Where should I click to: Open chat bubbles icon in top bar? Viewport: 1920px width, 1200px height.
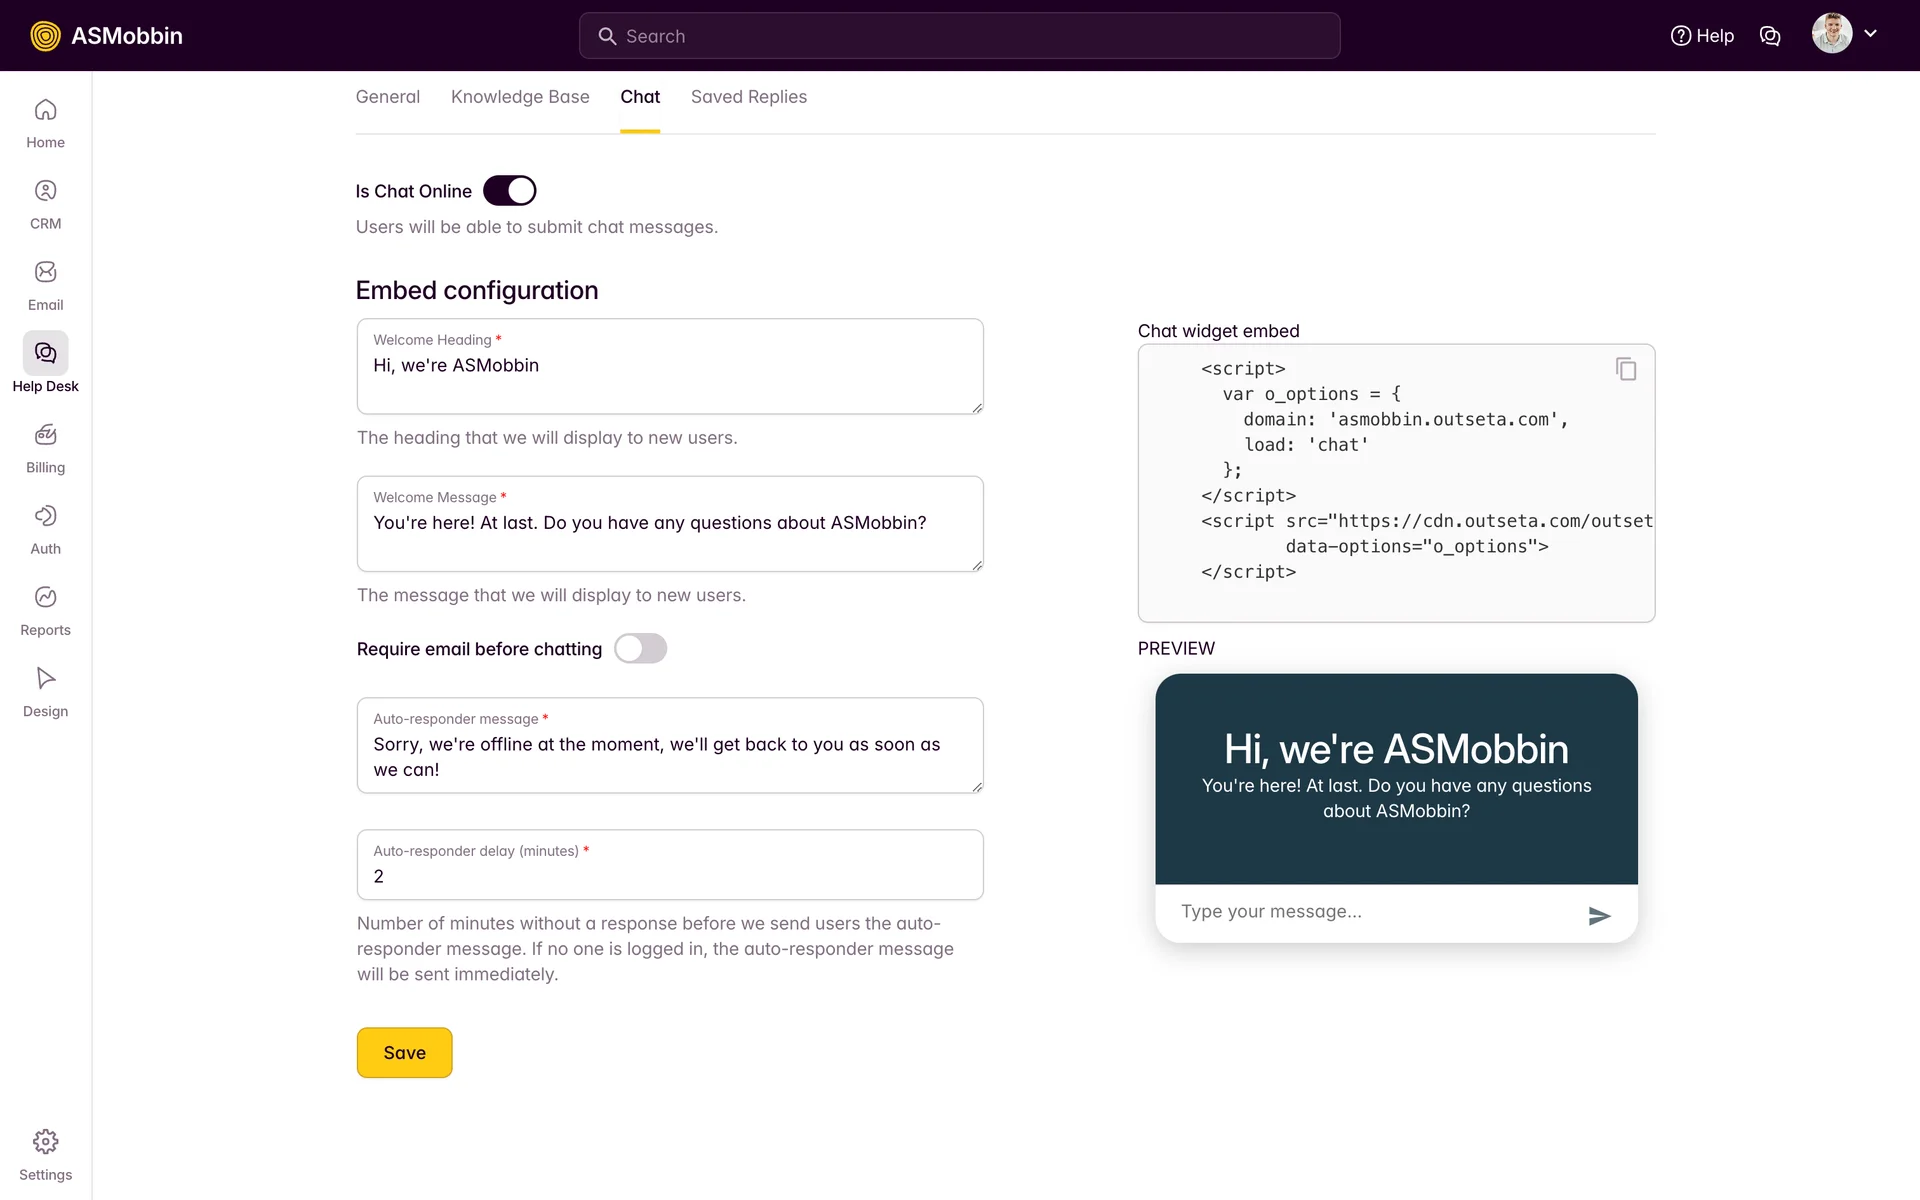[1769, 36]
